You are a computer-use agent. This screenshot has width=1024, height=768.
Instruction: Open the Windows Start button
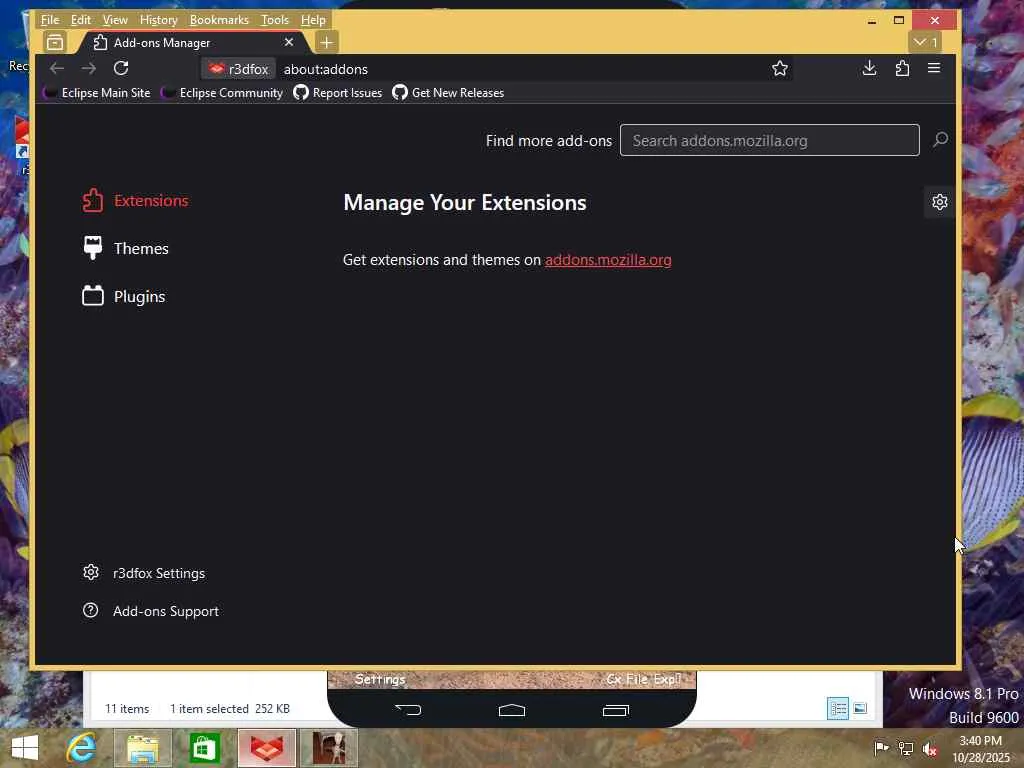pos(25,748)
